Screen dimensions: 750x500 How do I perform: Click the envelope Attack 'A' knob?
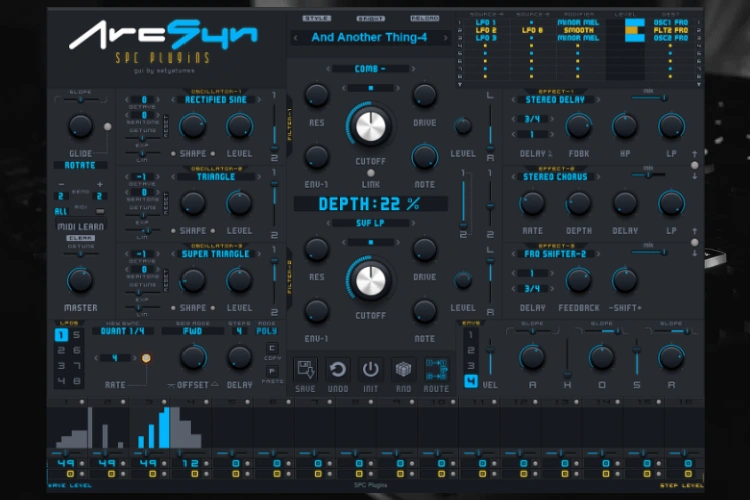pos(532,357)
